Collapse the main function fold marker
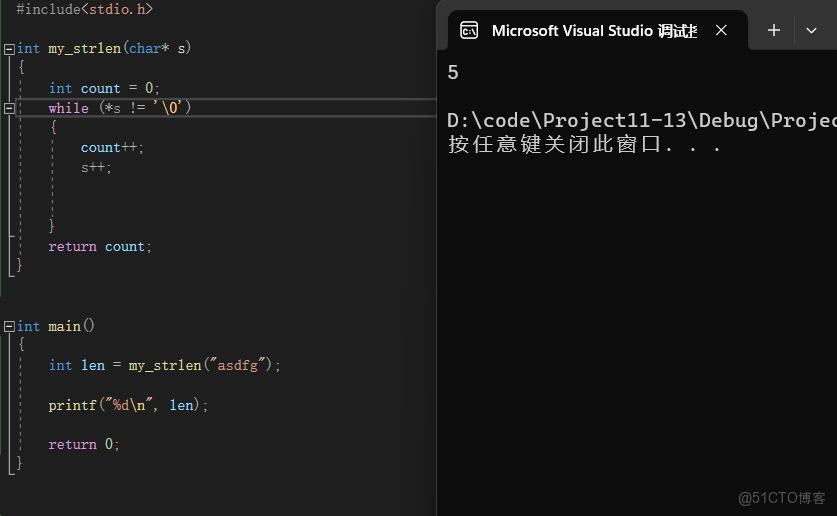The height and width of the screenshot is (516, 837). pos(9,326)
